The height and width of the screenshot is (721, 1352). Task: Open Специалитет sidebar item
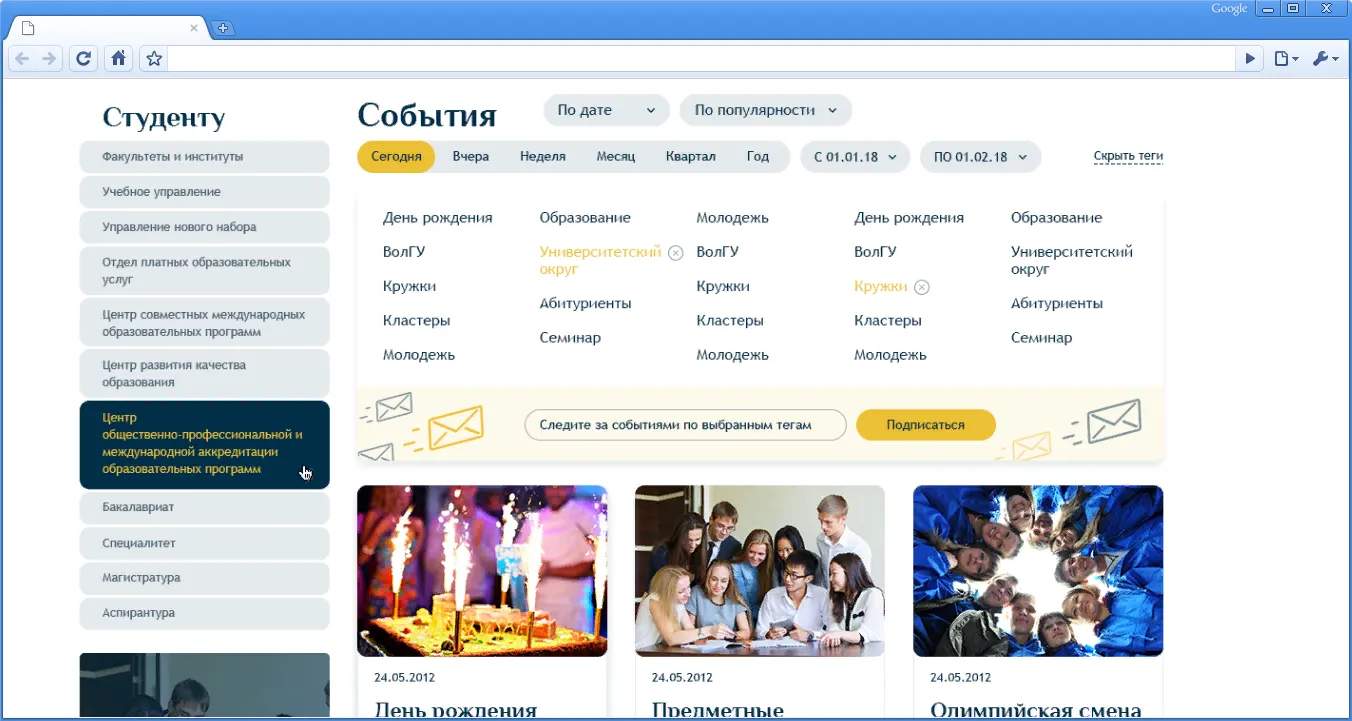tap(204, 543)
